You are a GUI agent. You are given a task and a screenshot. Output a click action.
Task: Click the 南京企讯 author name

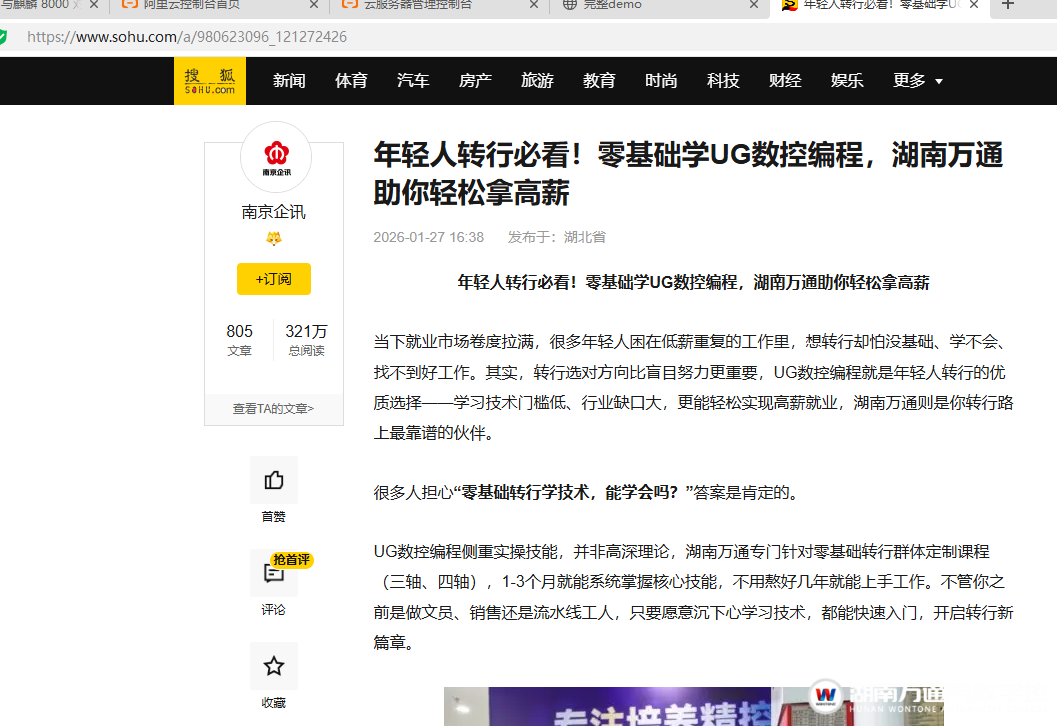point(274,212)
